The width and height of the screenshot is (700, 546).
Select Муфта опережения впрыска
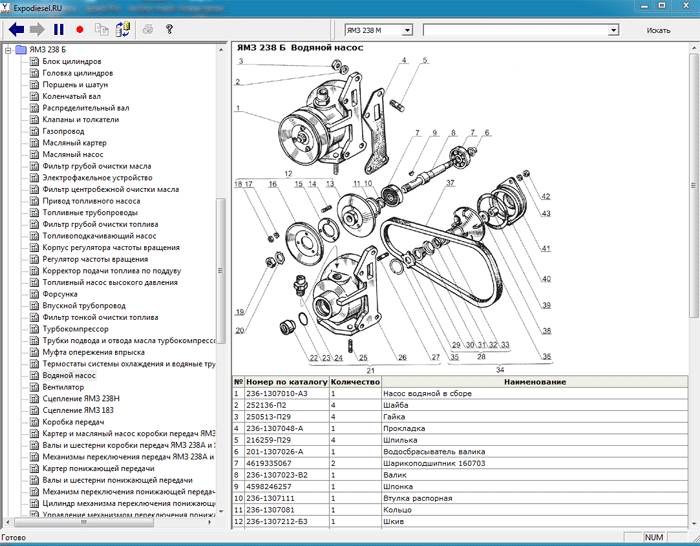[93, 352]
